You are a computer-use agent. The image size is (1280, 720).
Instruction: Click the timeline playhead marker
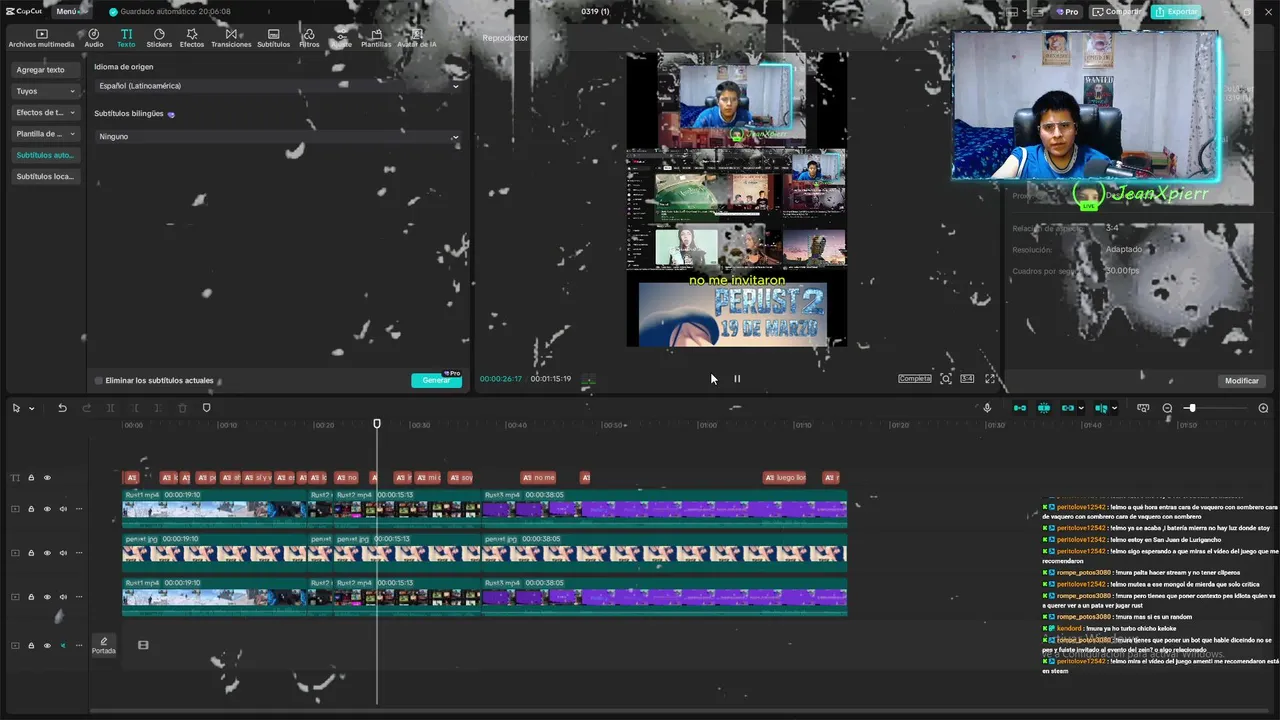(377, 424)
